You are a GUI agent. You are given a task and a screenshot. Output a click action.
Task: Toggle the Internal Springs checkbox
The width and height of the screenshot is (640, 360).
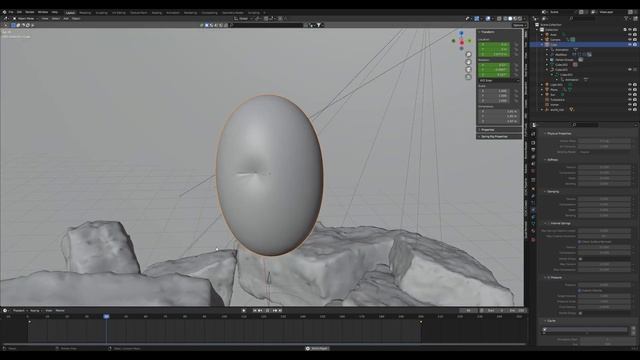click(549, 223)
